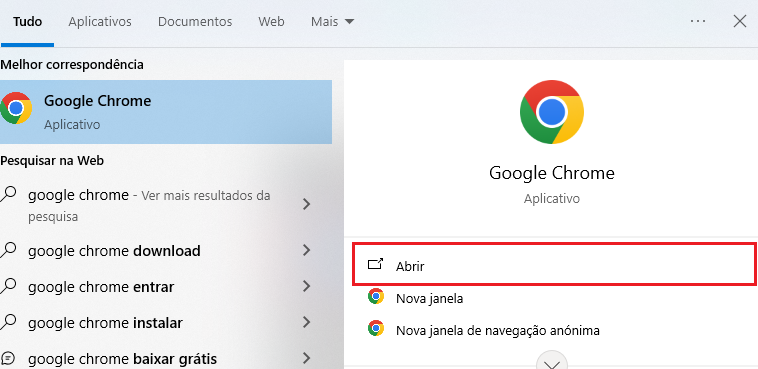The image size is (758, 369).
Task: Open Nova janela de navegação anónima
Action: coord(497,331)
